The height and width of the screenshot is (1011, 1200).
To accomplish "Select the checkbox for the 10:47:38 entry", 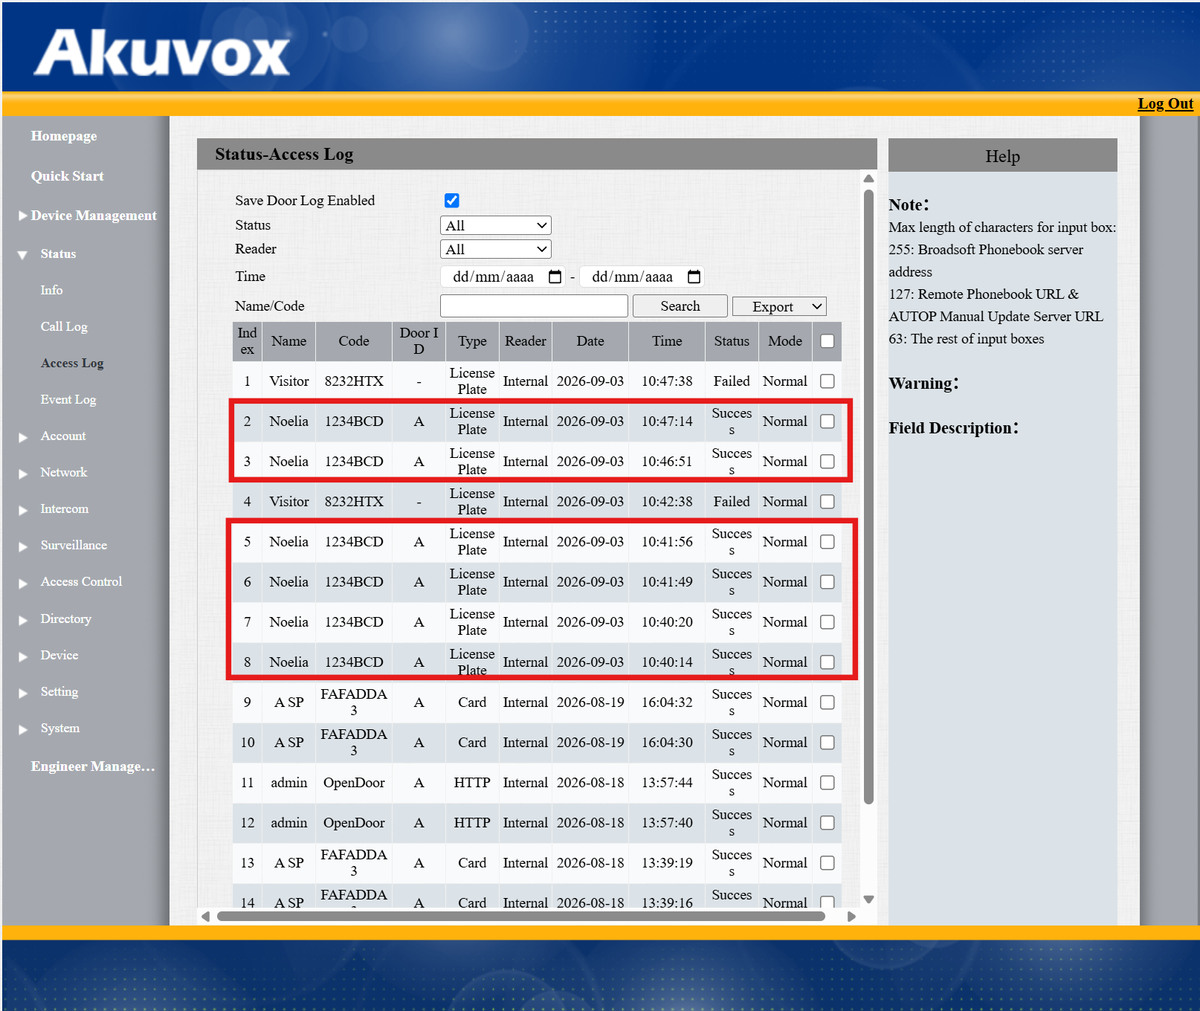I will click(x=827, y=381).
